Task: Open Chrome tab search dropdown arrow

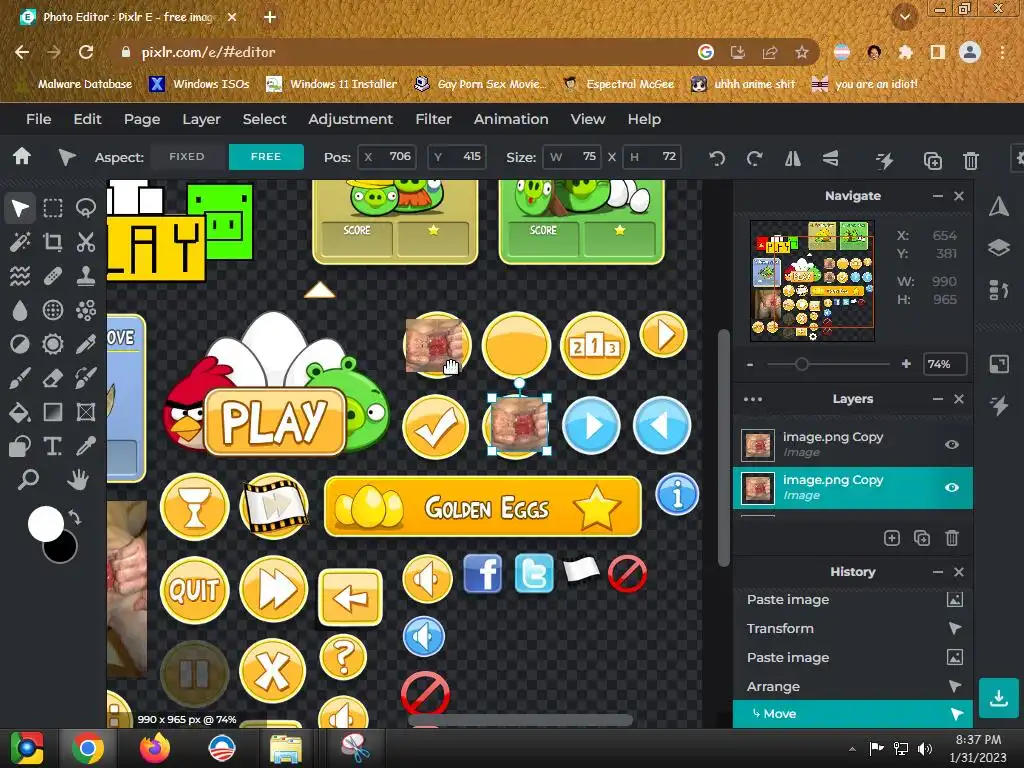Action: click(905, 17)
